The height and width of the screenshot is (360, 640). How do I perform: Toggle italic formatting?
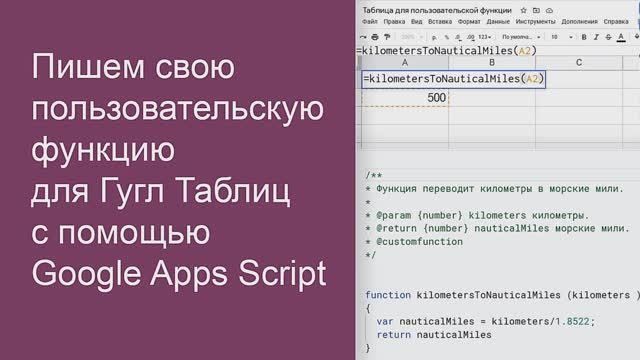[596, 37]
